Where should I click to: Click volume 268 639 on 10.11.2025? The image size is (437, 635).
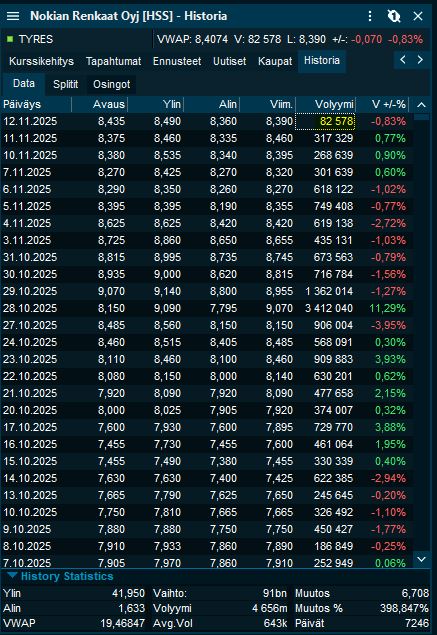[333, 156]
